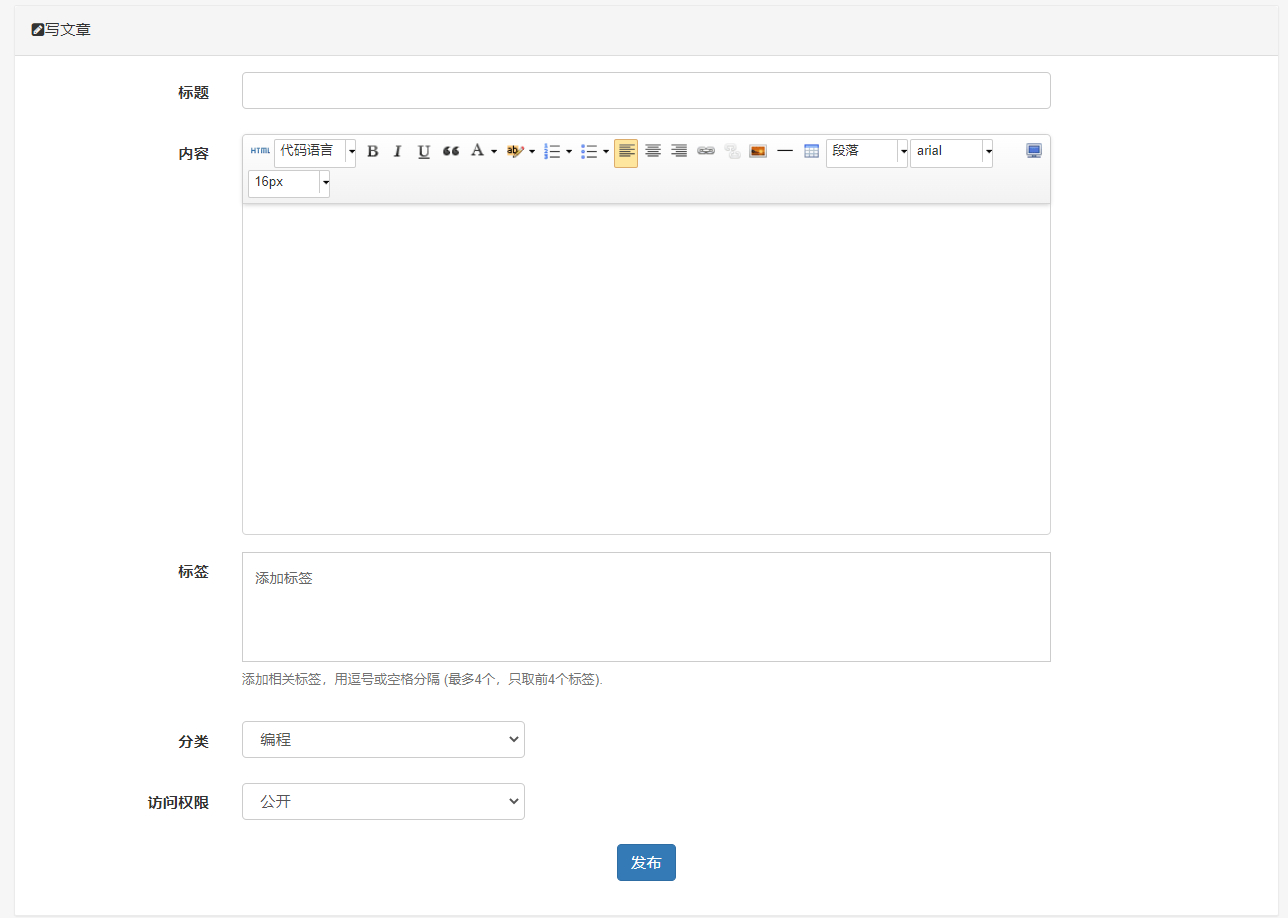Insert a table
Screen dimensions: 1288x918
tap(811, 151)
